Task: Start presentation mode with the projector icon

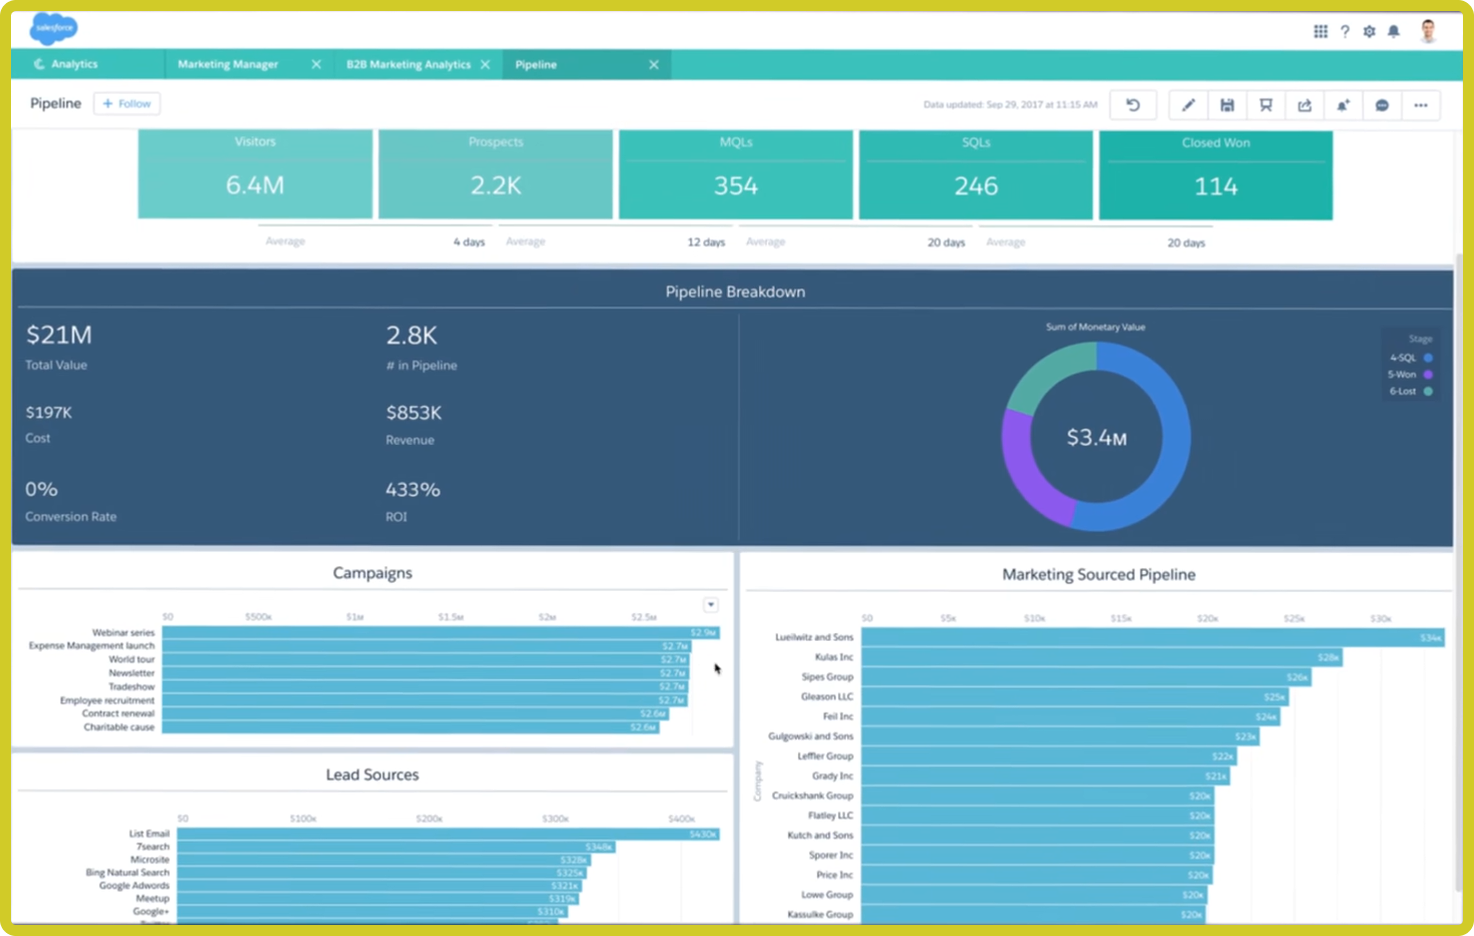Action: 1266,105
